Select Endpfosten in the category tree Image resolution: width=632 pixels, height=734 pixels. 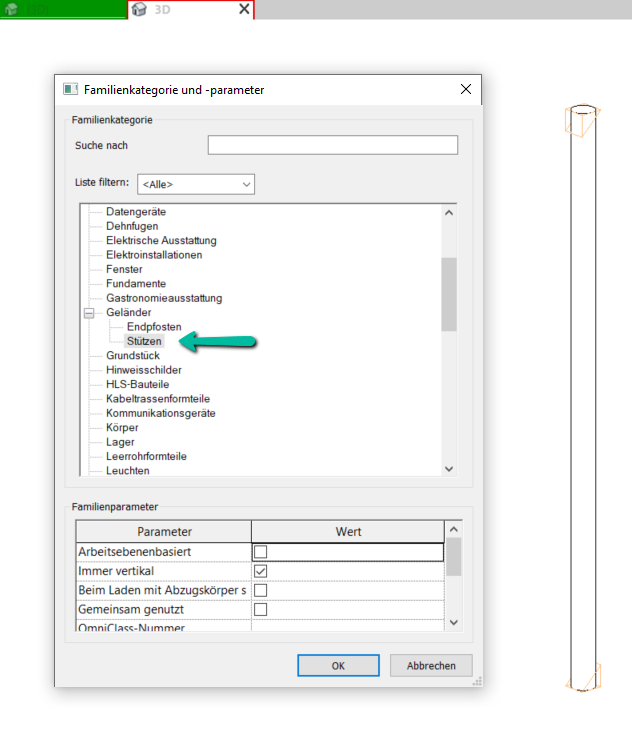pyautogui.click(x=154, y=327)
